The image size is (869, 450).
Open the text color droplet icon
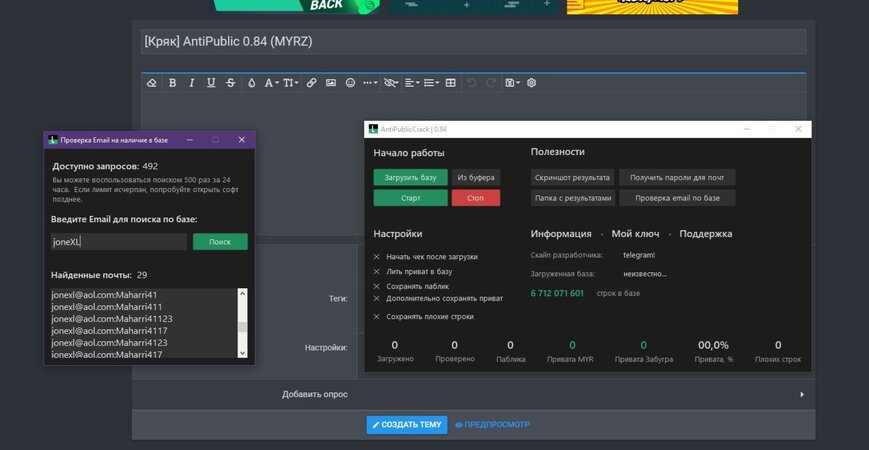(x=252, y=83)
